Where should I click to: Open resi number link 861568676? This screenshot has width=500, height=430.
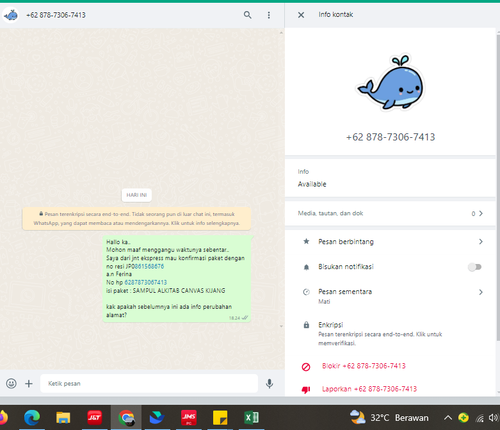pos(149,266)
